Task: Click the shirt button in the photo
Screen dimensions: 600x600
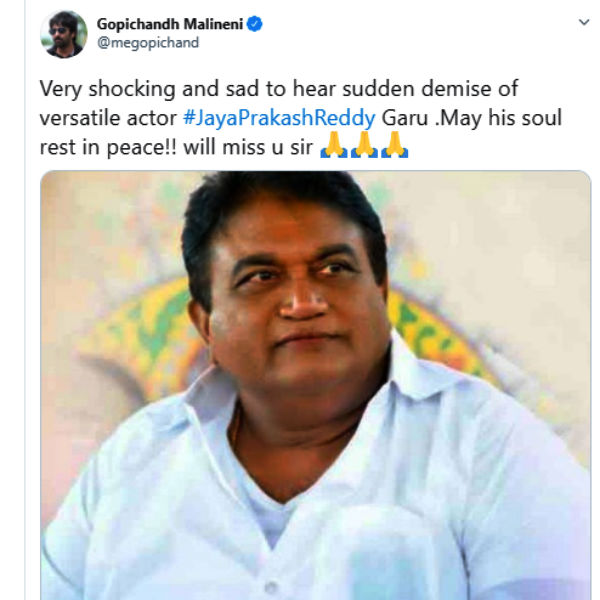Action: click(271, 587)
